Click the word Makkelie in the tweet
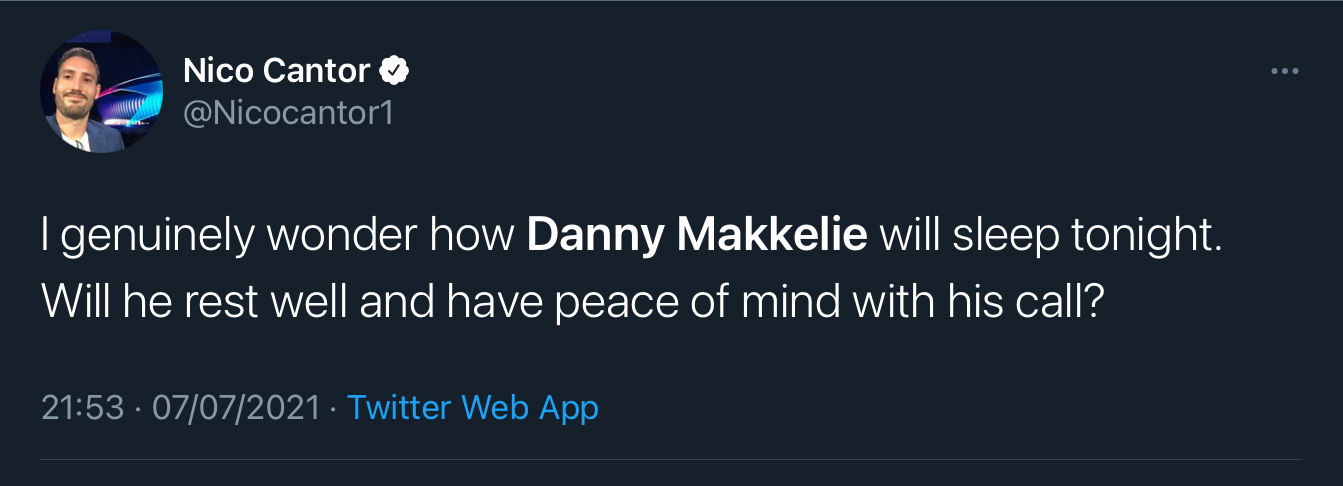1343x486 pixels. point(772,237)
